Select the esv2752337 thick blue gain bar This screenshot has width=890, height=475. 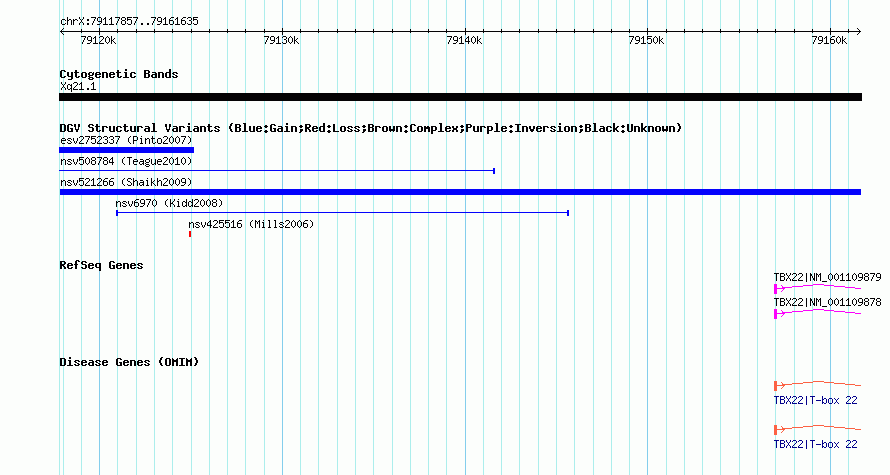click(x=127, y=150)
